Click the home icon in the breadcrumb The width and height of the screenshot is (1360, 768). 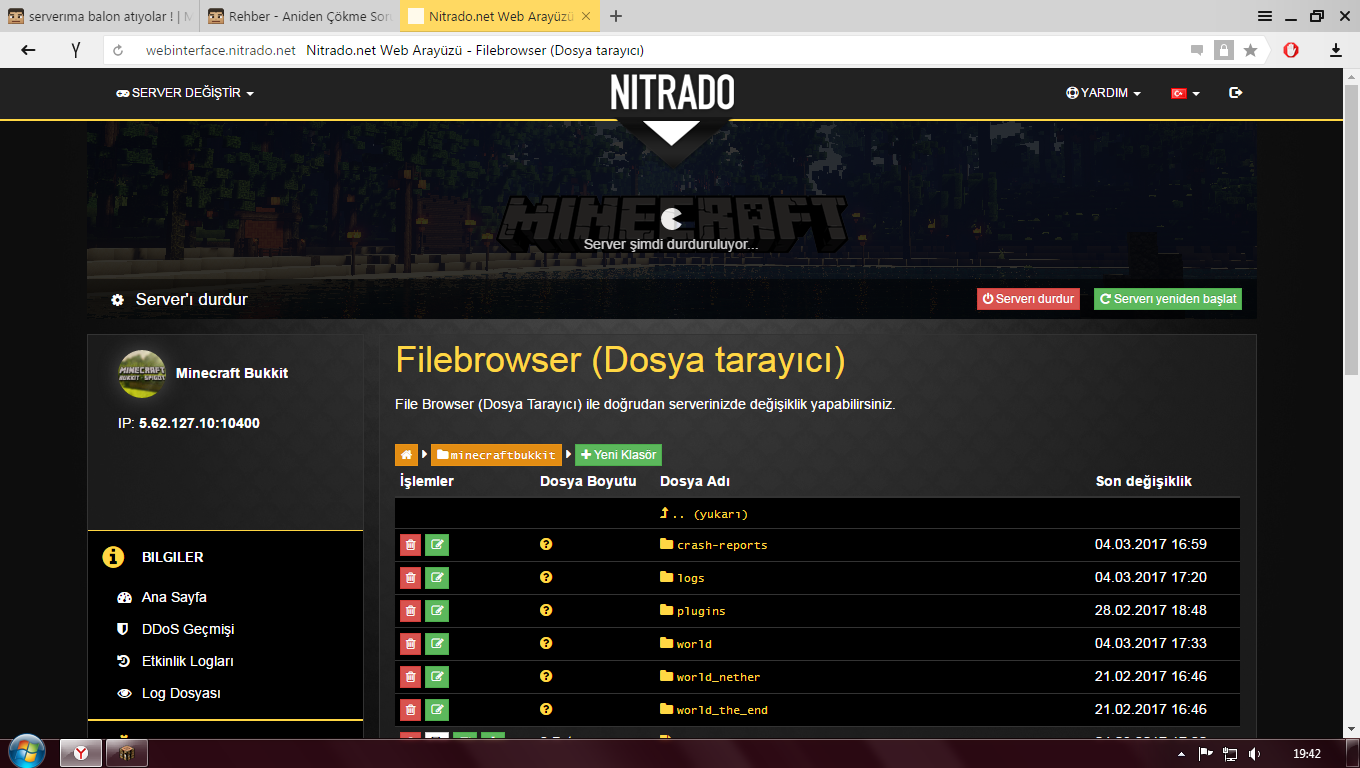point(406,455)
